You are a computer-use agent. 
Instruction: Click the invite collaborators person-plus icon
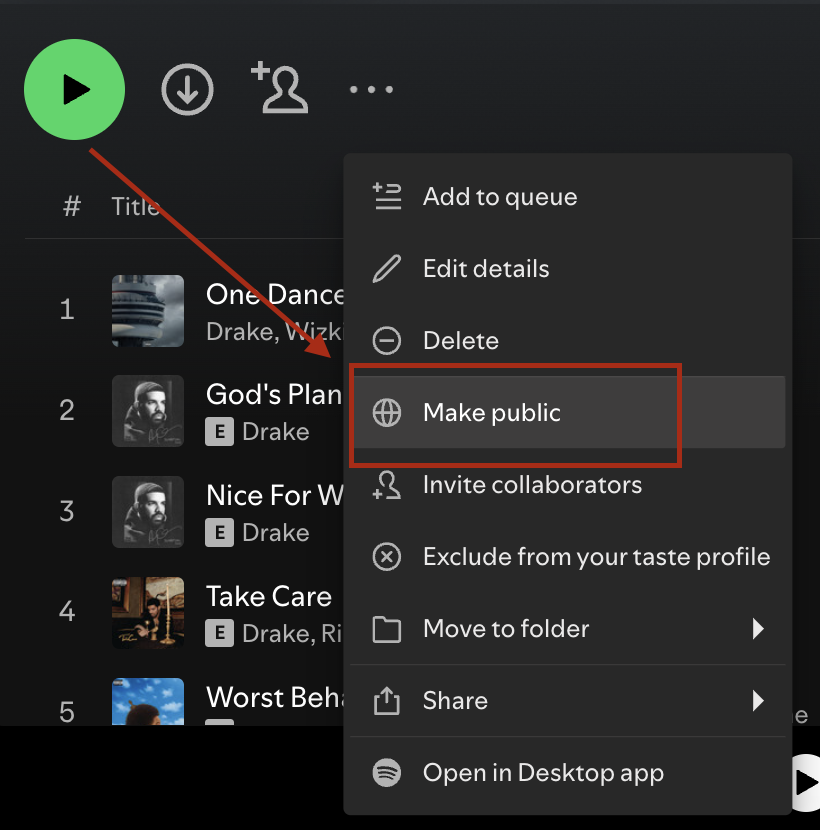(280, 87)
